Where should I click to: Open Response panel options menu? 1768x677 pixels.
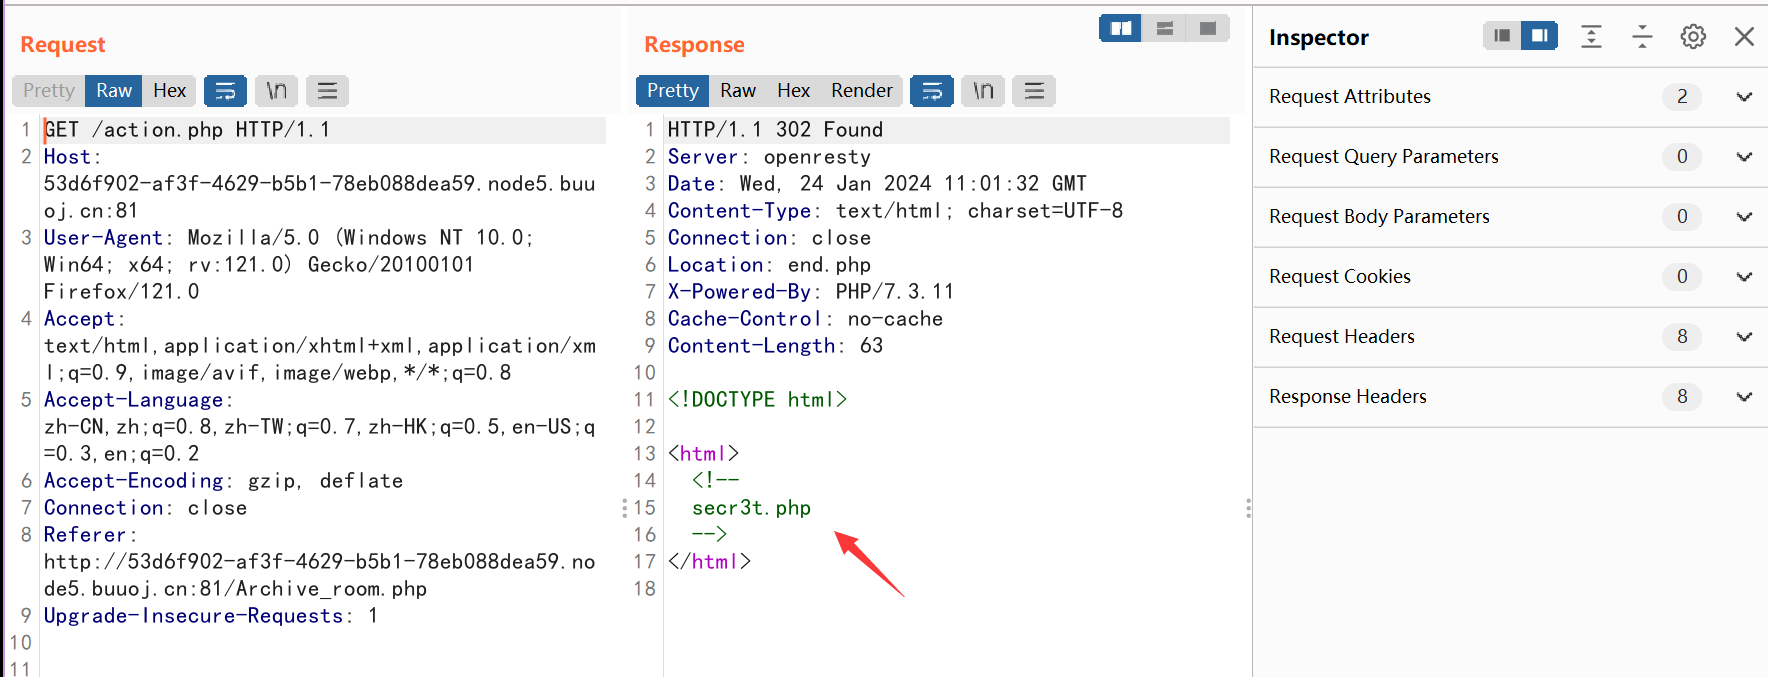[1034, 91]
